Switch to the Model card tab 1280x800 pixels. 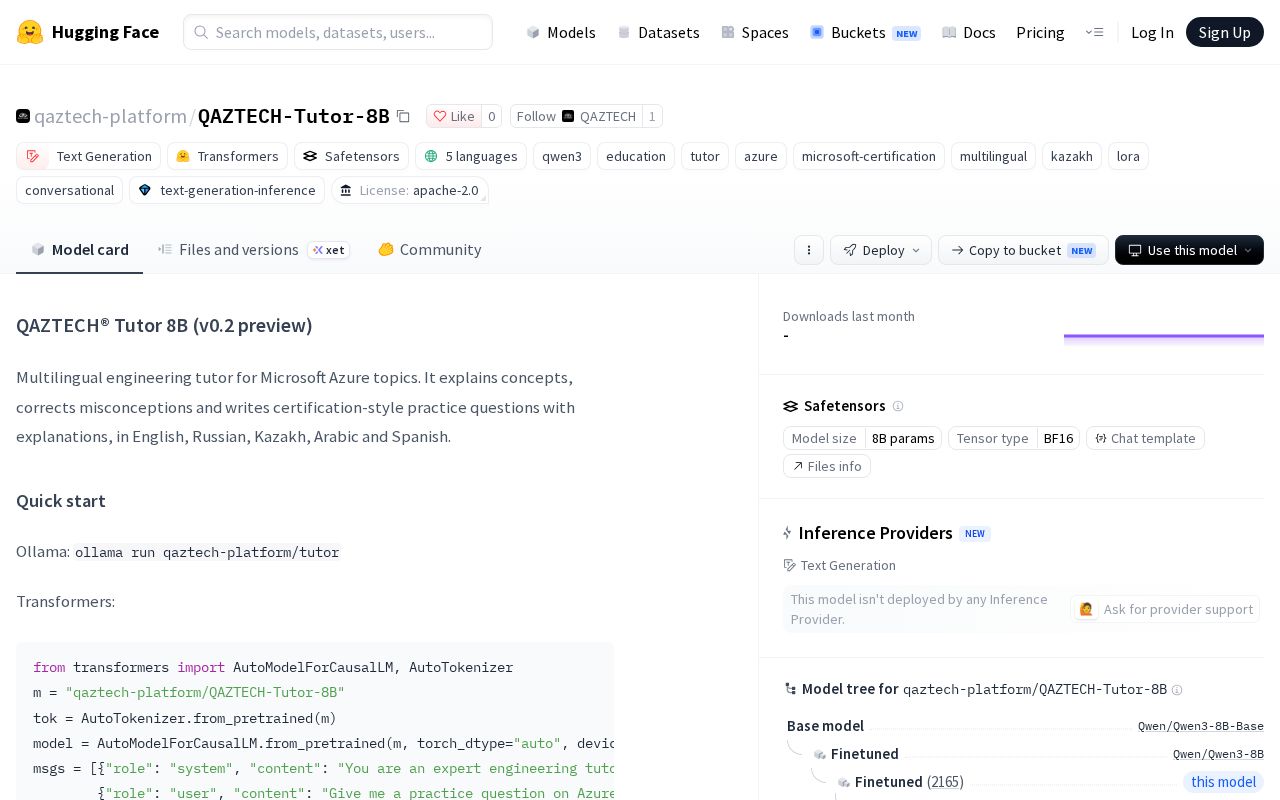click(80, 250)
